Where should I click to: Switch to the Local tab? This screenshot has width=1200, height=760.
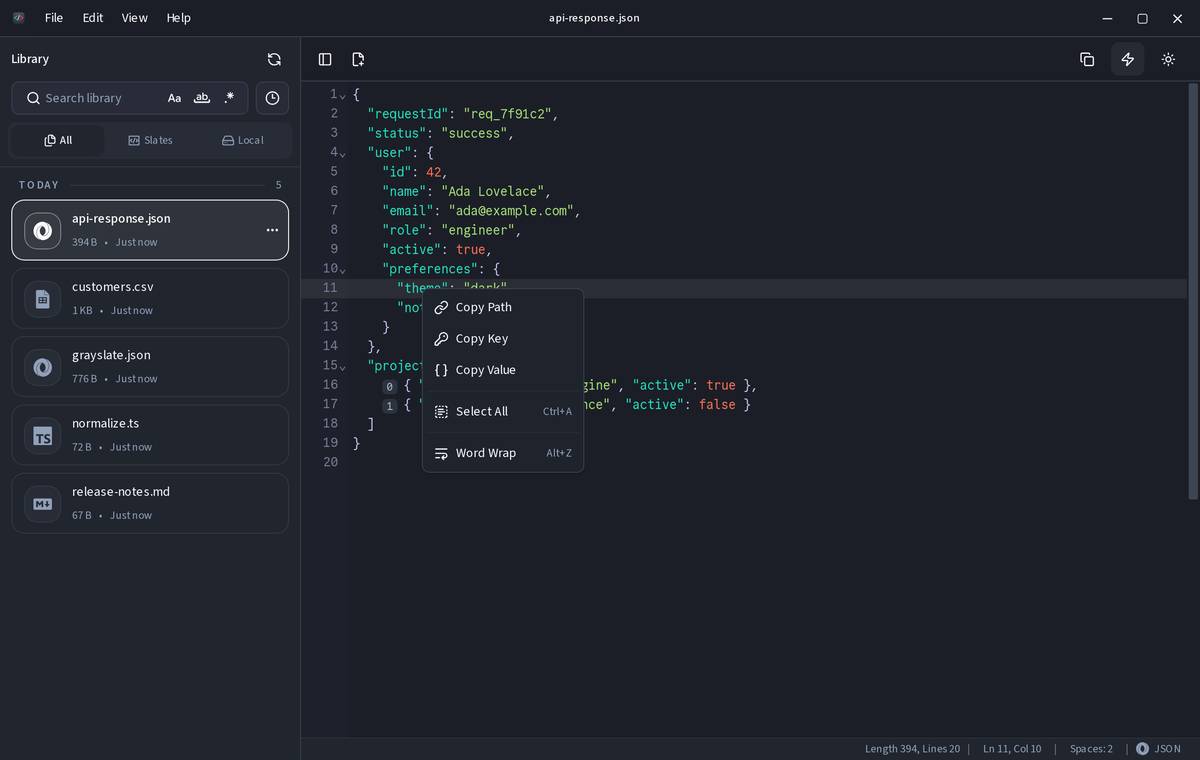(243, 140)
